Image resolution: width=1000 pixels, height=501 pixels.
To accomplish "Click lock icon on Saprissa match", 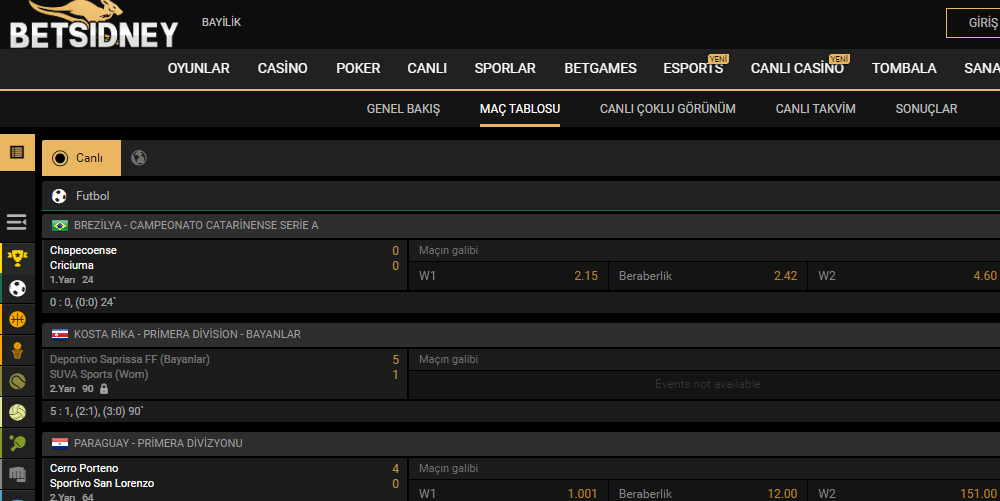I will click(x=104, y=388).
